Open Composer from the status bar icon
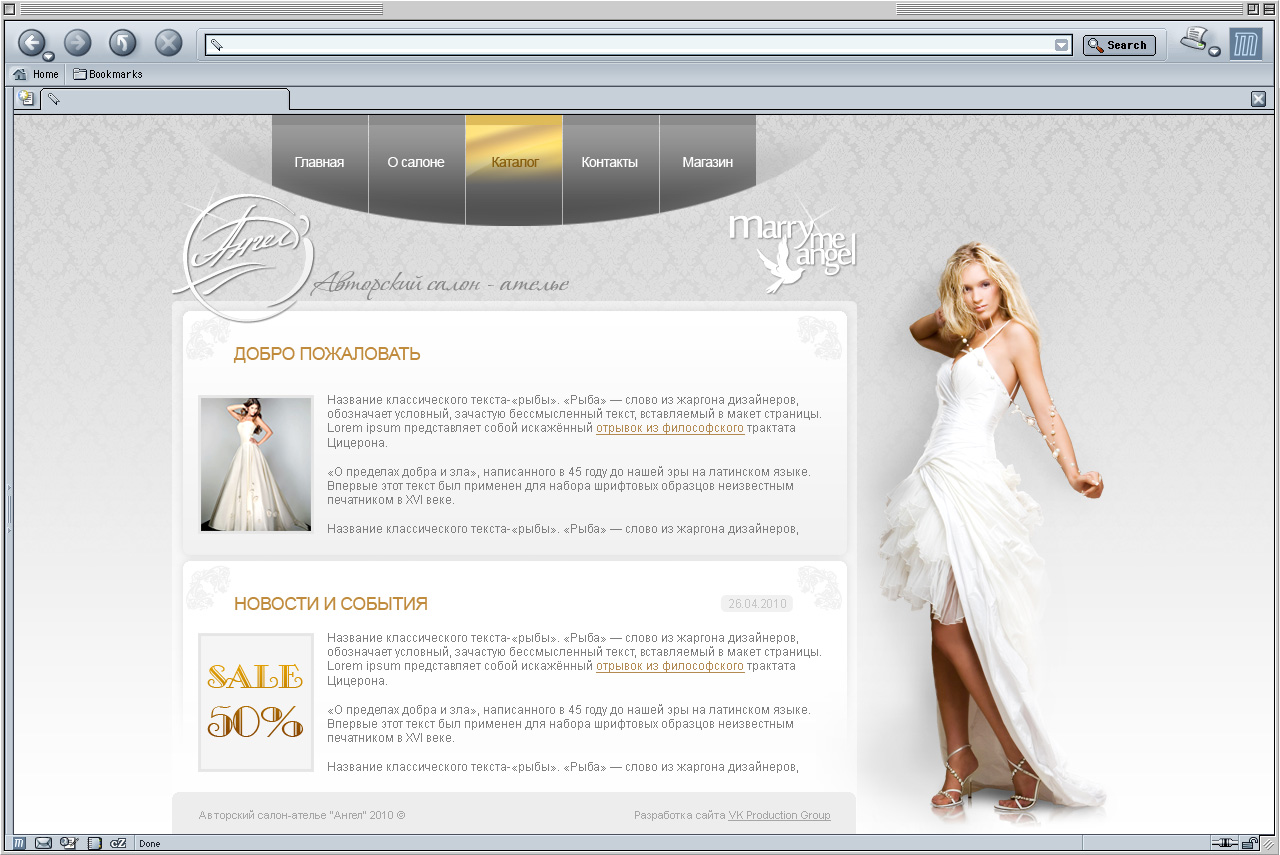This screenshot has height=855, width=1280. [x=69, y=843]
